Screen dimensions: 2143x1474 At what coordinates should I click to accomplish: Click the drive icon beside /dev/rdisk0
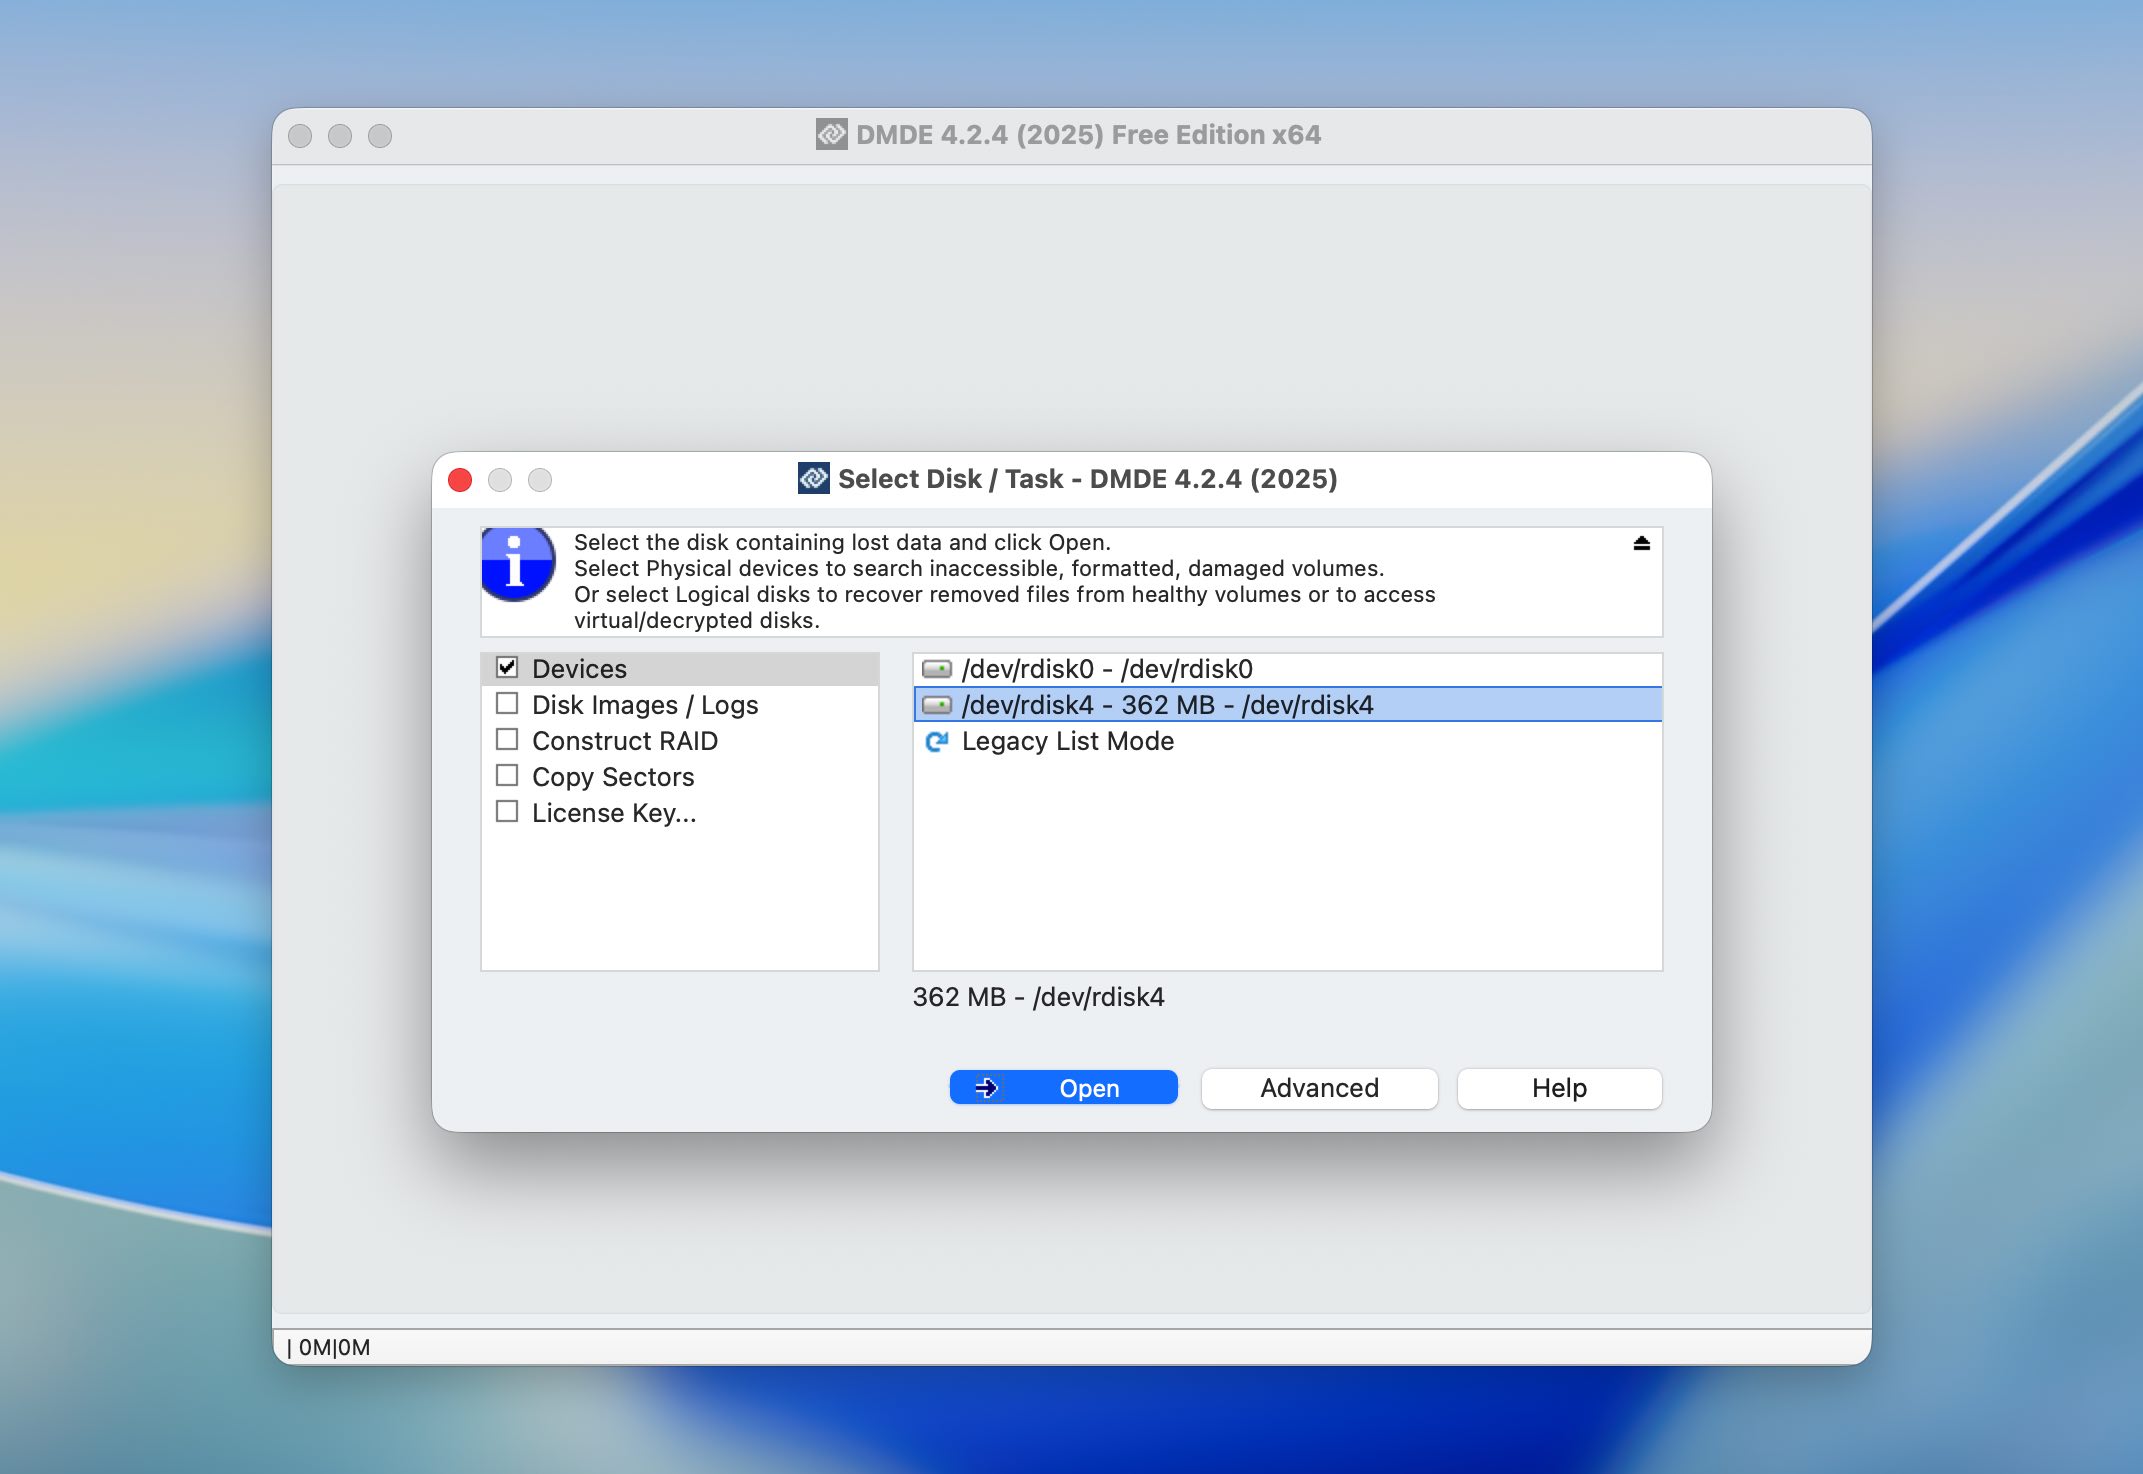(936, 669)
